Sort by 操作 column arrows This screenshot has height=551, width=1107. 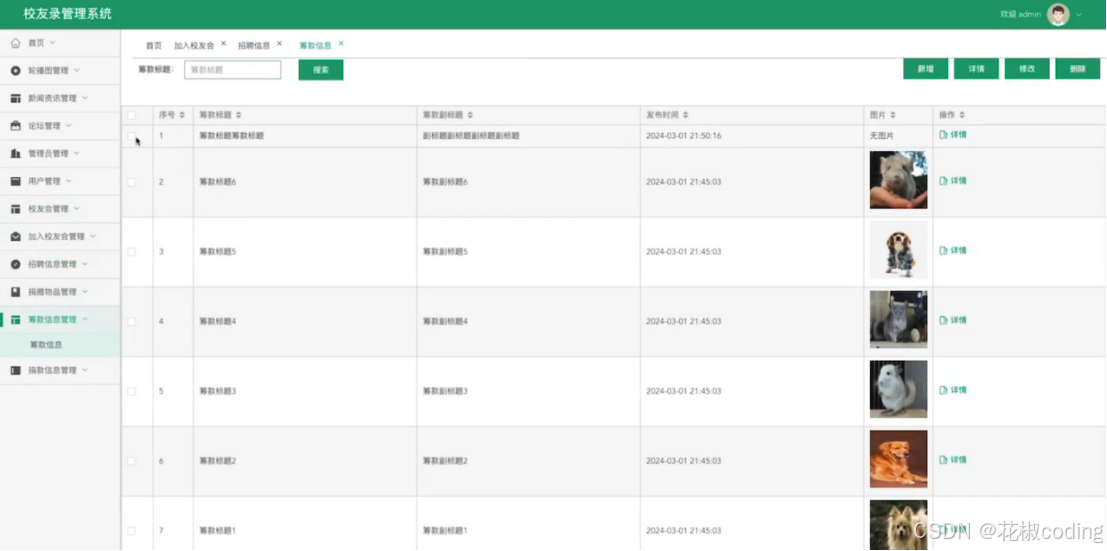coord(962,115)
